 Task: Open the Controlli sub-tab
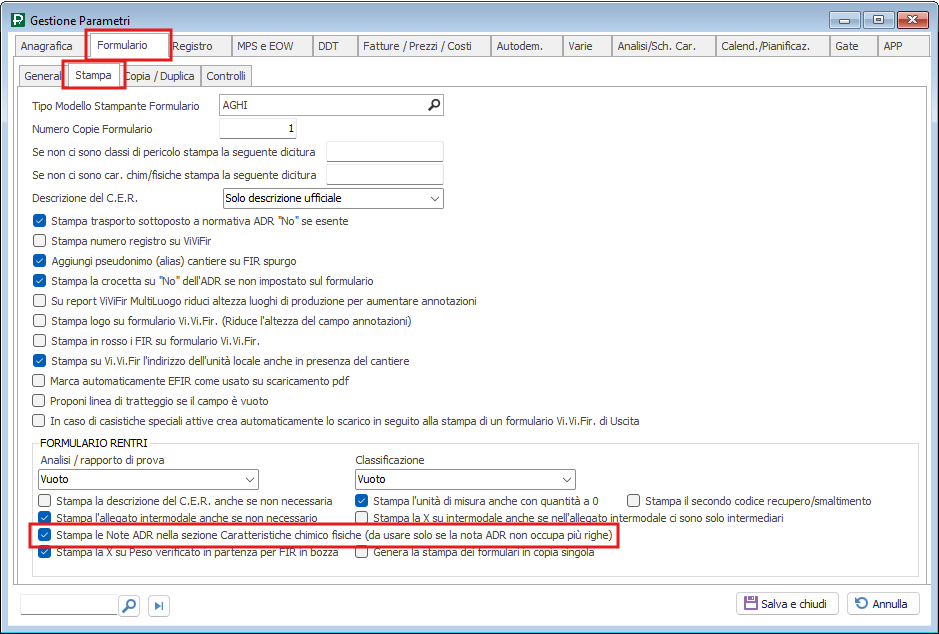point(226,76)
